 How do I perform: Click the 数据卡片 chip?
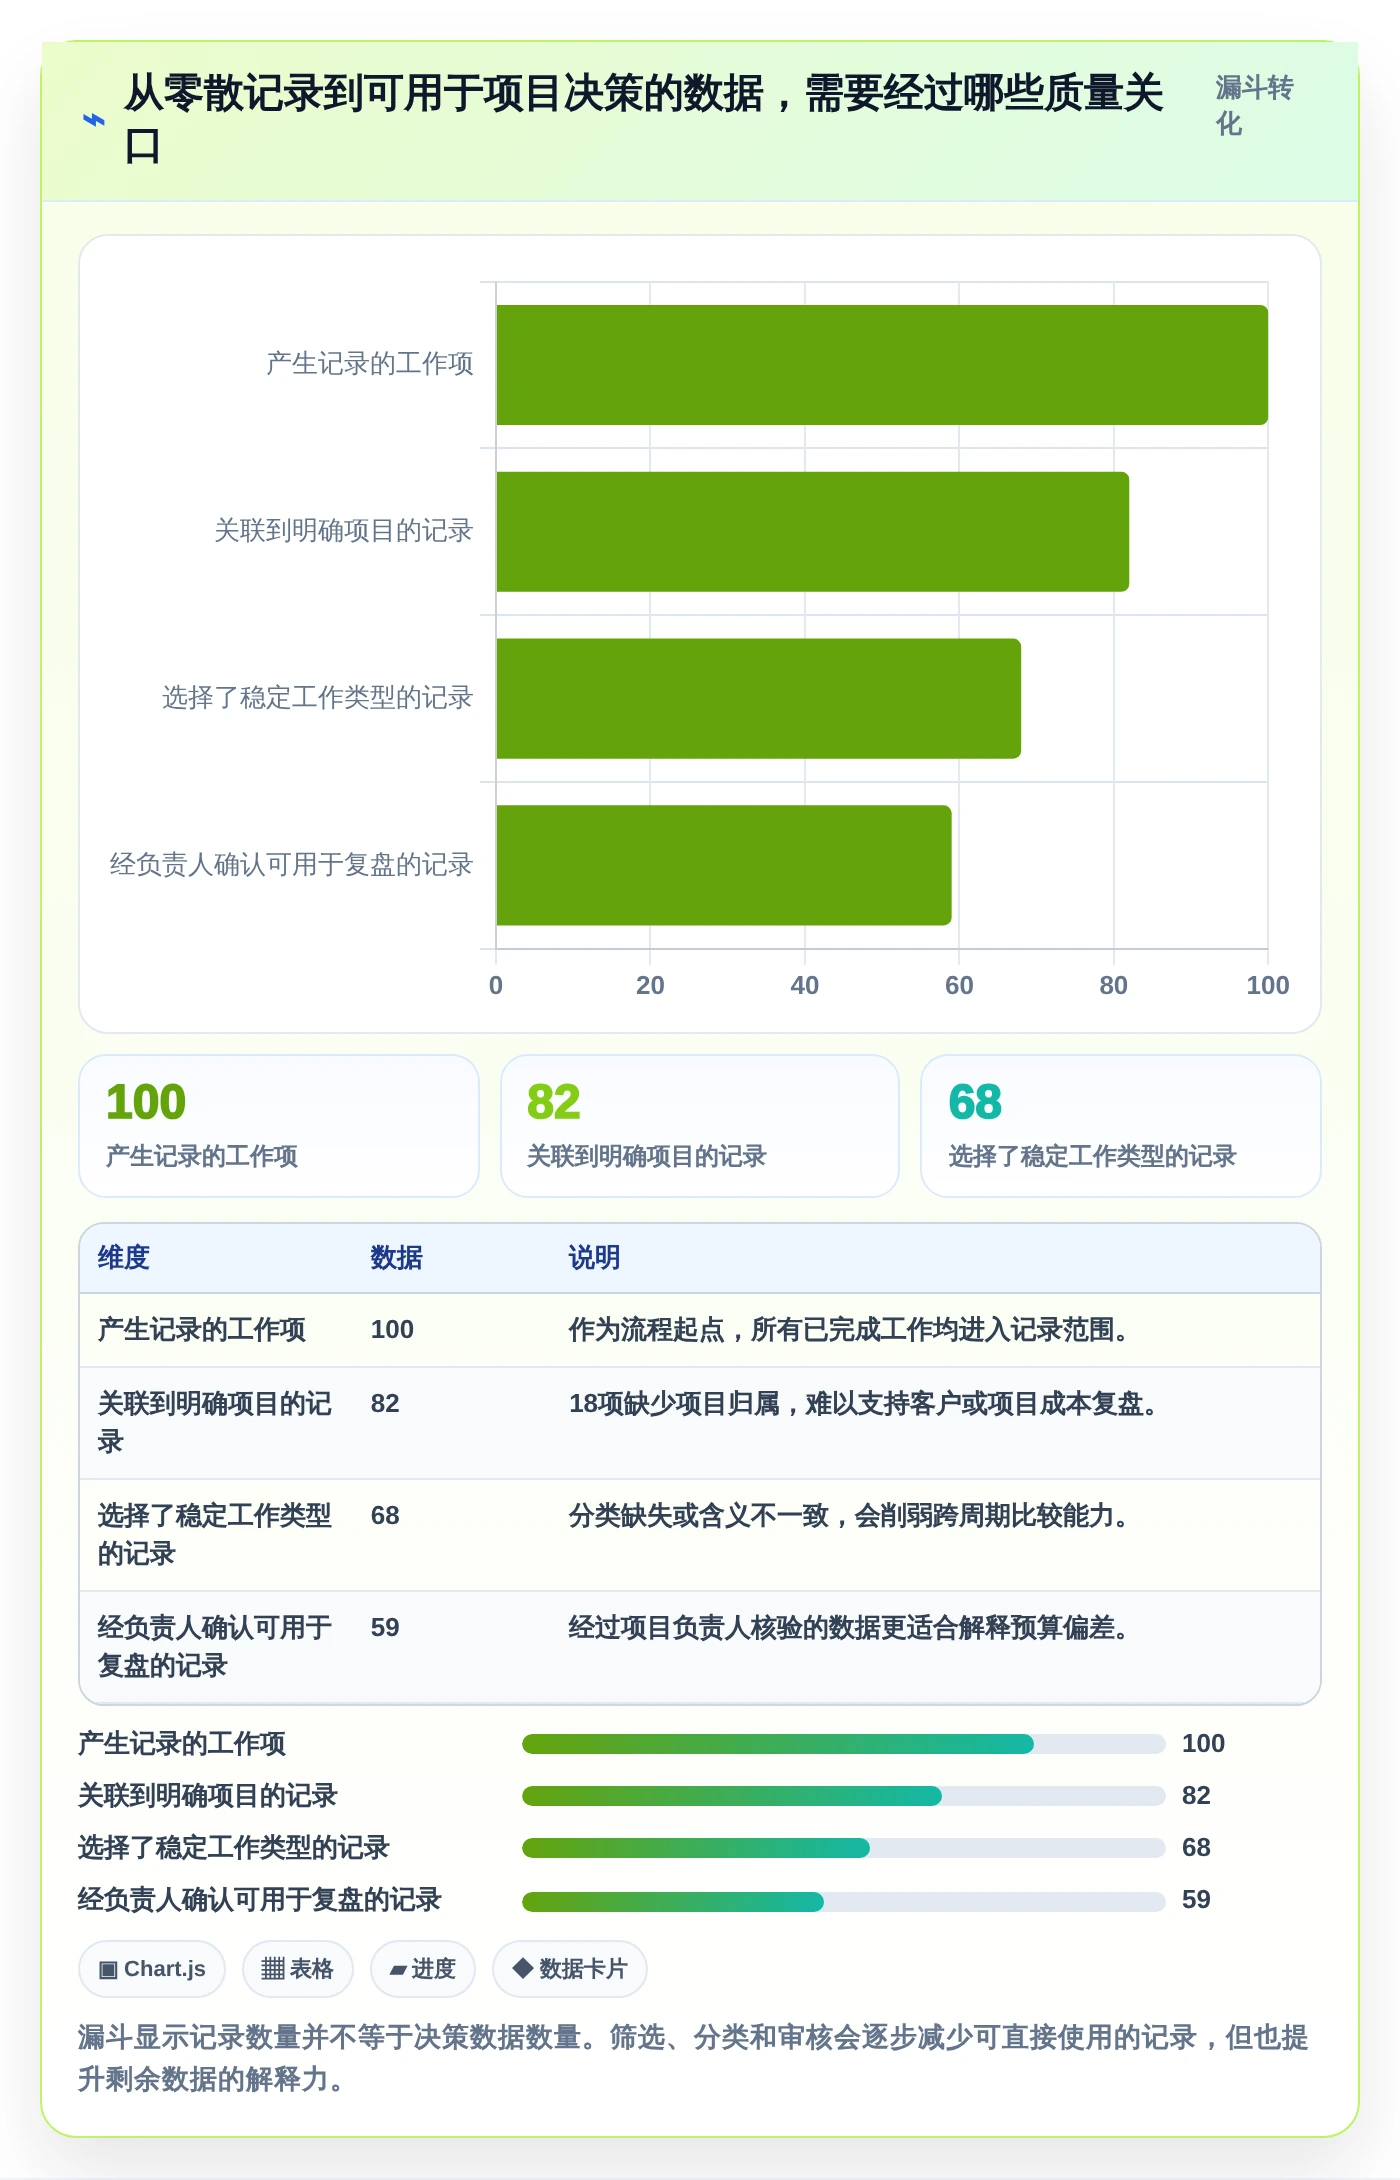[570, 1968]
